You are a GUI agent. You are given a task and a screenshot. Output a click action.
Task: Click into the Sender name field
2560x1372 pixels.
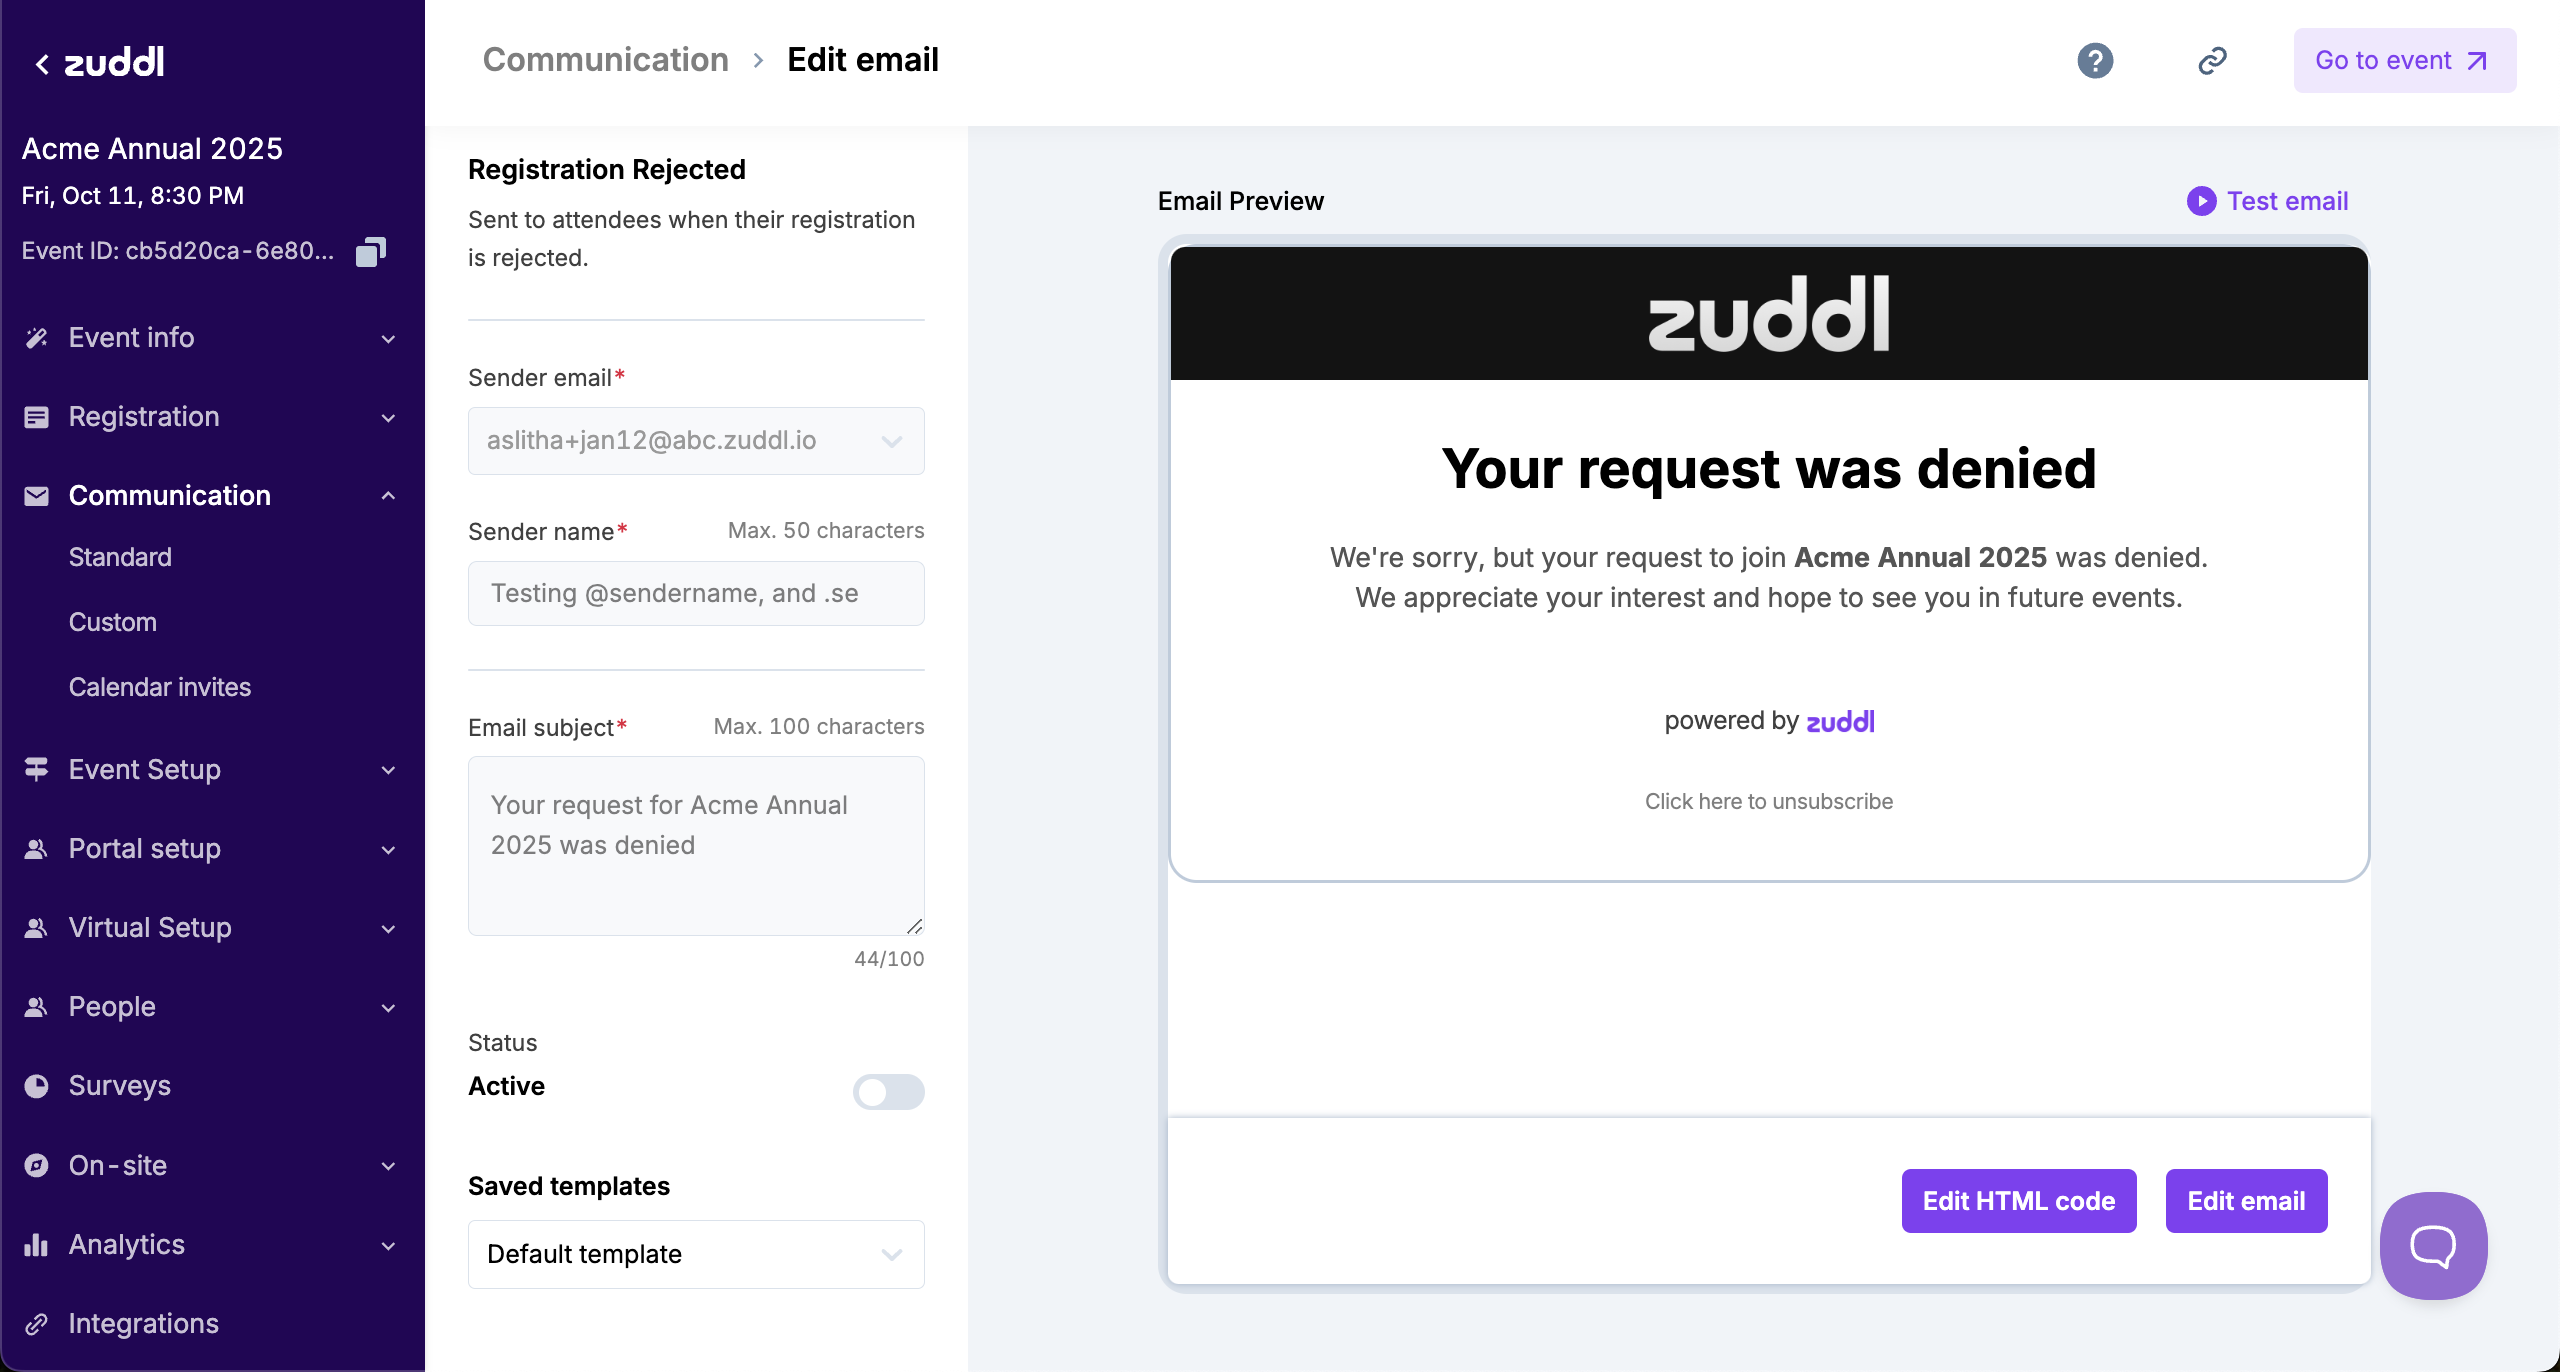click(x=696, y=593)
